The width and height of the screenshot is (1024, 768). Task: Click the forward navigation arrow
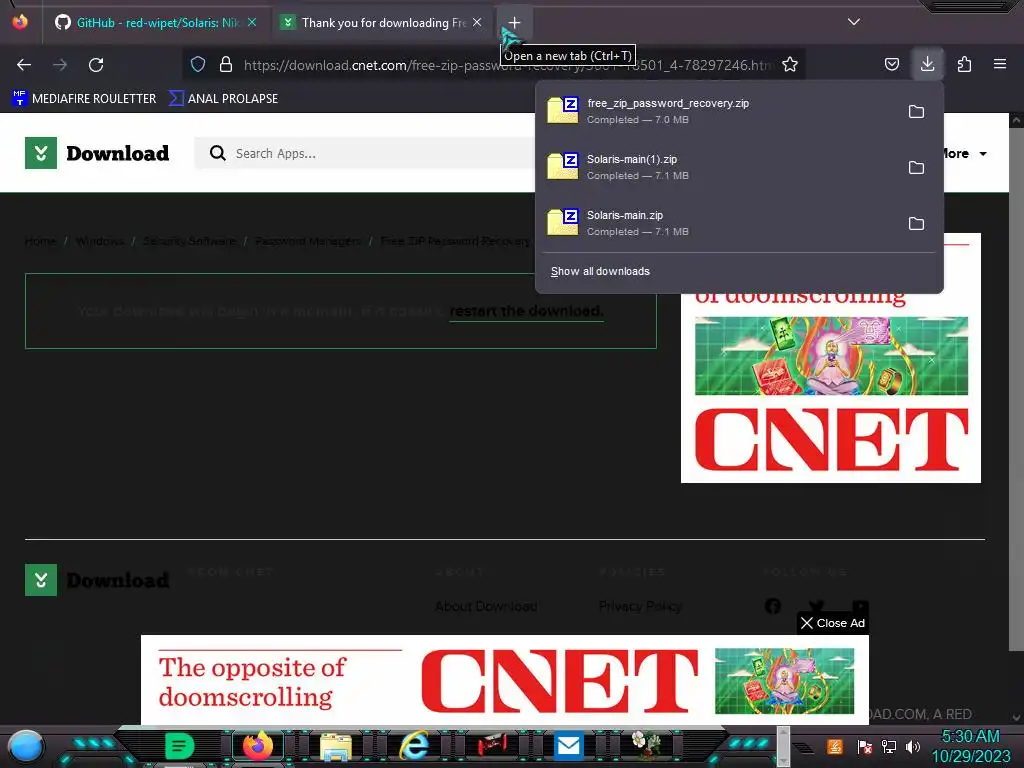click(60, 65)
